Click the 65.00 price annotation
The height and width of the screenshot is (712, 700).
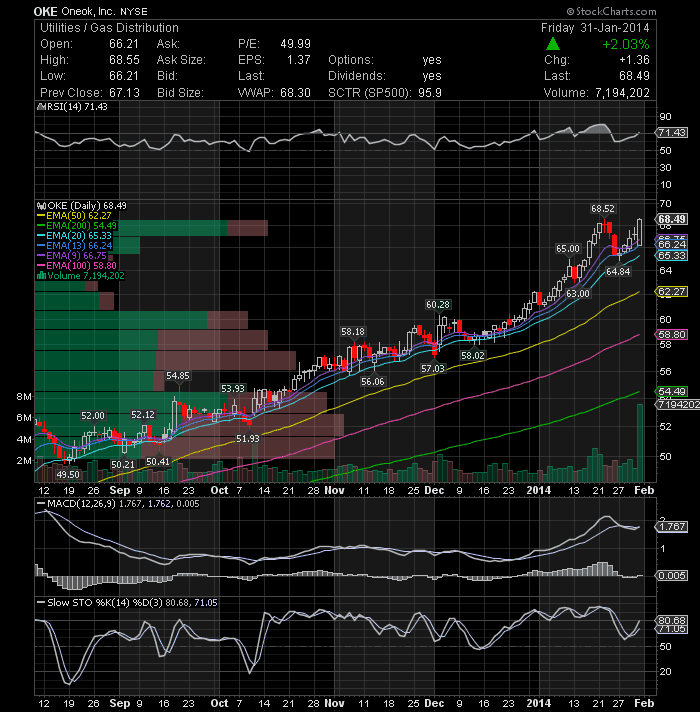point(568,249)
